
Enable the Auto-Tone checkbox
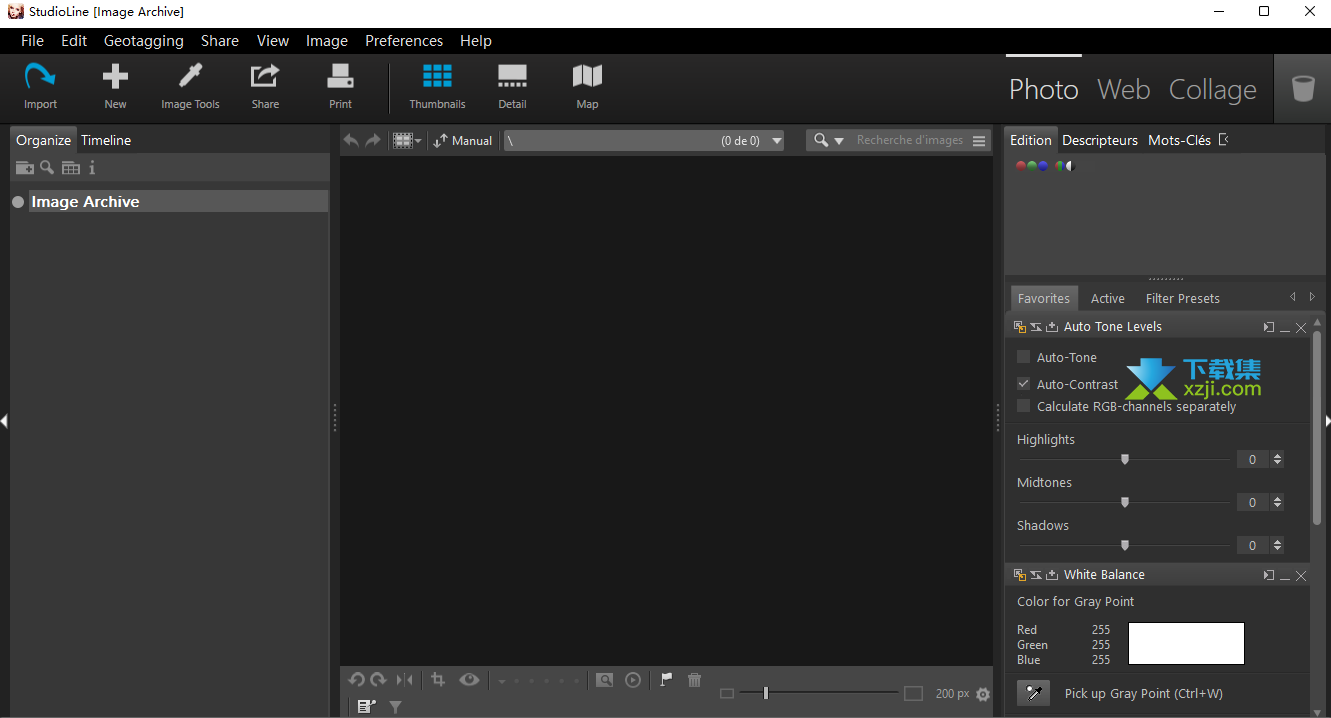[x=1023, y=357]
